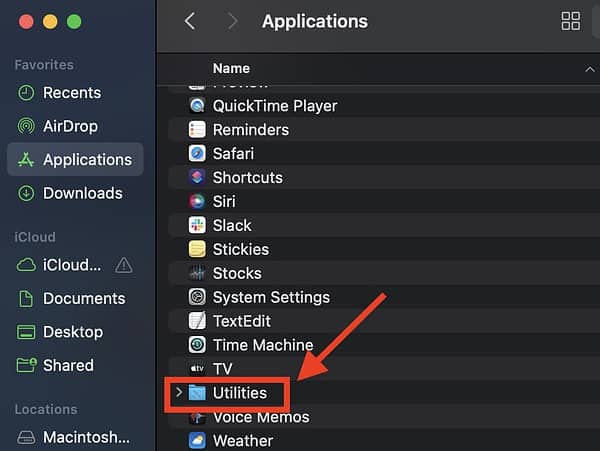Click the Reminders app icon
Screen dimensions: 600x451
click(x=197, y=130)
